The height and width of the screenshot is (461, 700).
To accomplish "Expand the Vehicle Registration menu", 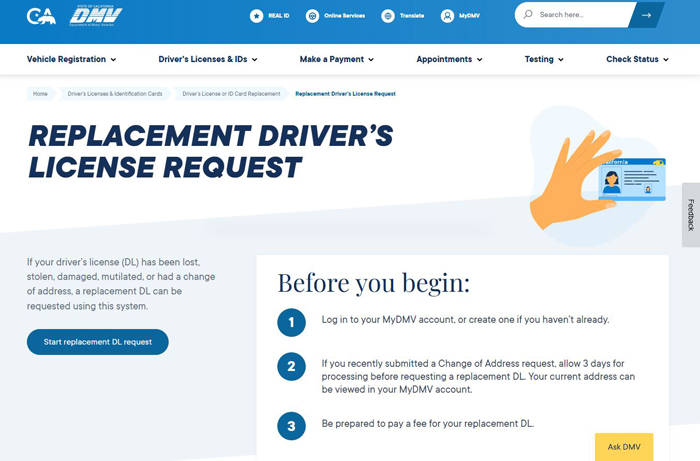I will click(x=71, y=59).
